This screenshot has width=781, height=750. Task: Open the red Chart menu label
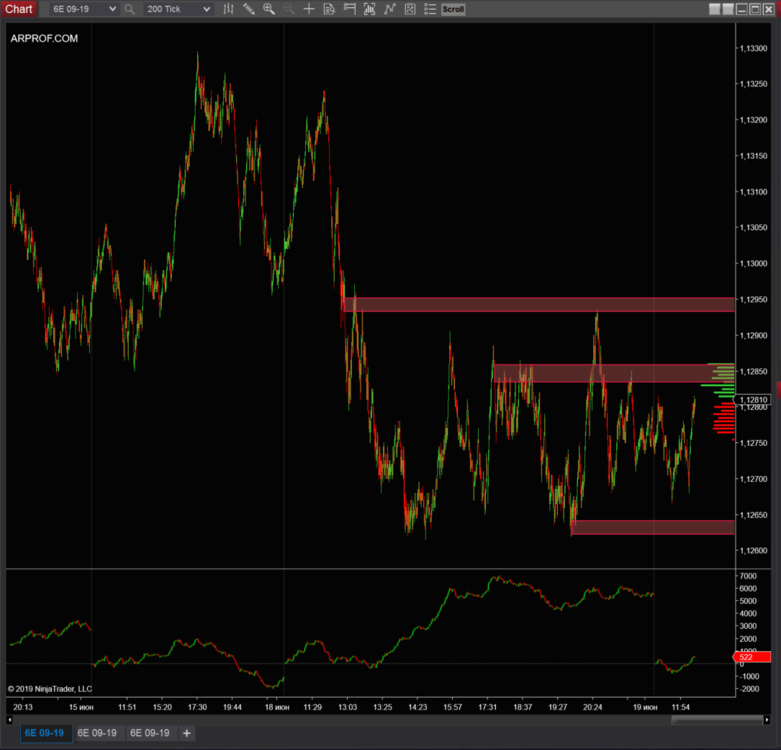coord(19,9)
